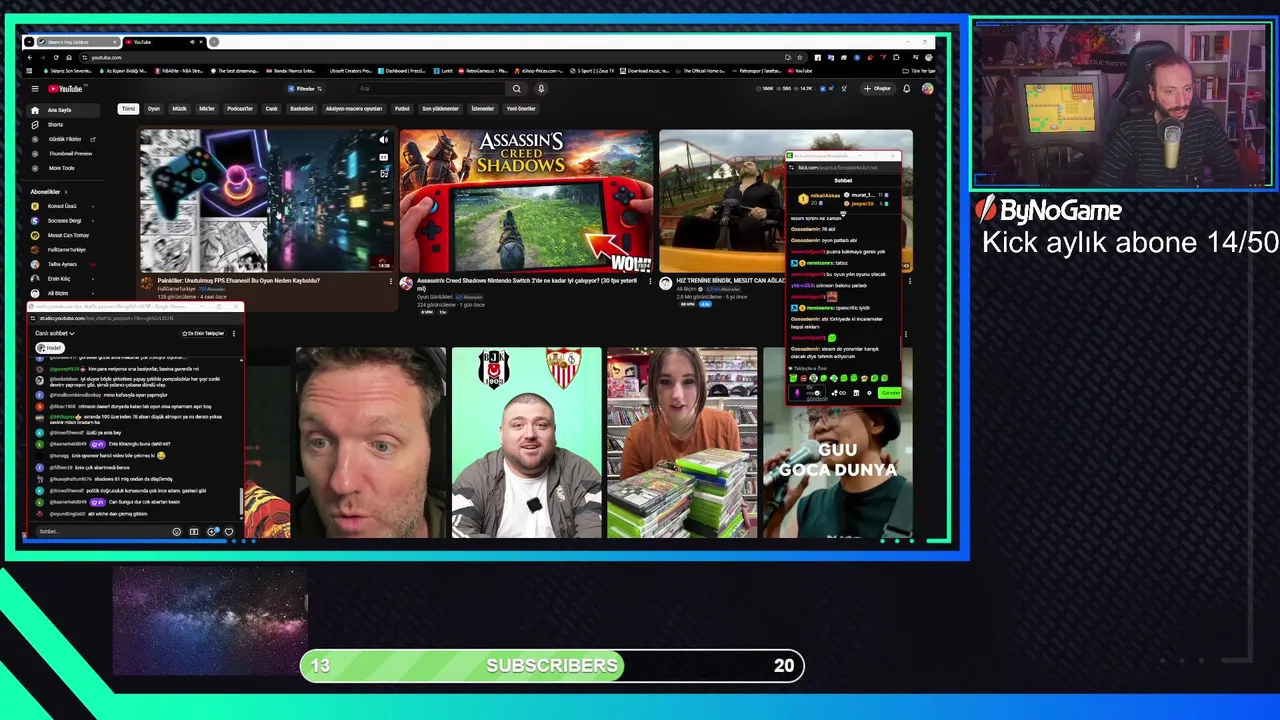
Task: Click the Hedef button in live chat
Action: (x=50, y=348)
